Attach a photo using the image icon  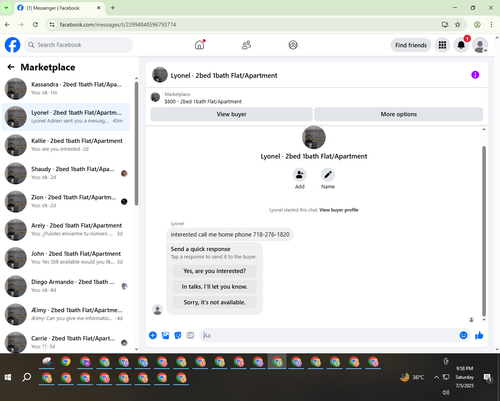pyautogui.click(x=165, y=335)
